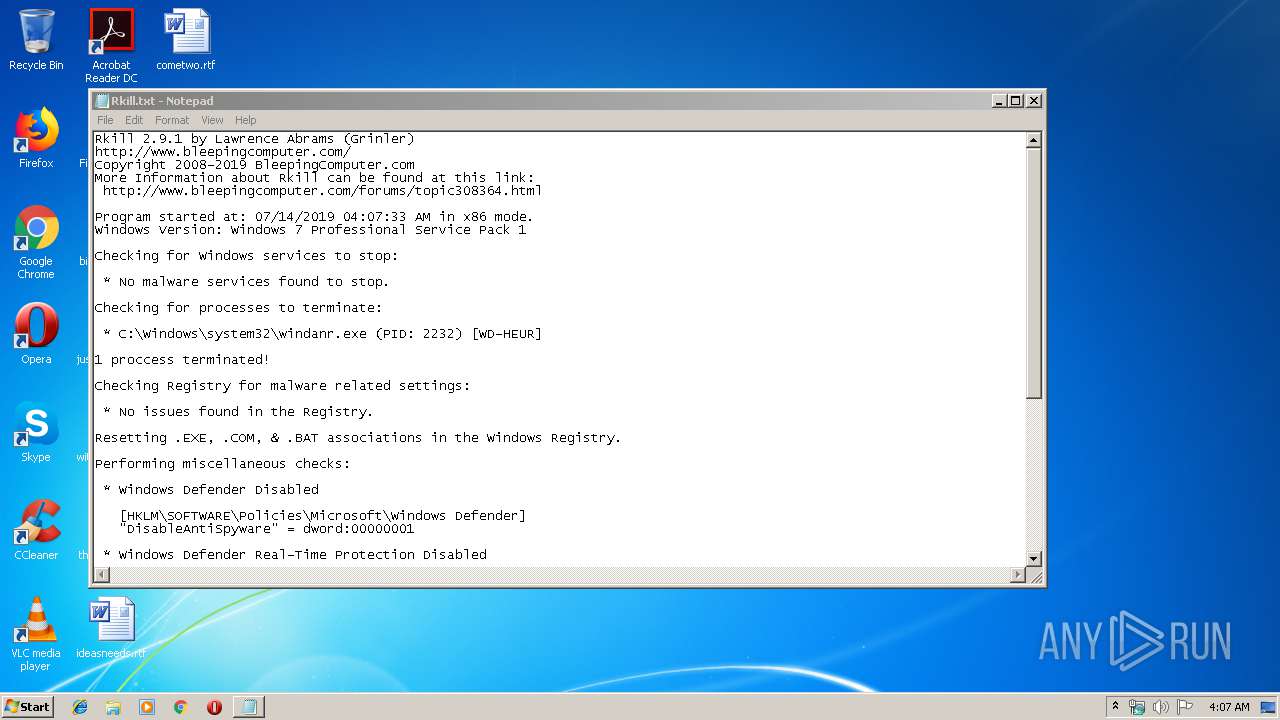Launch Opera from the desktop shortcut
The width and height of the screenshot is (1280, 720).
click(x=36, y=334)
